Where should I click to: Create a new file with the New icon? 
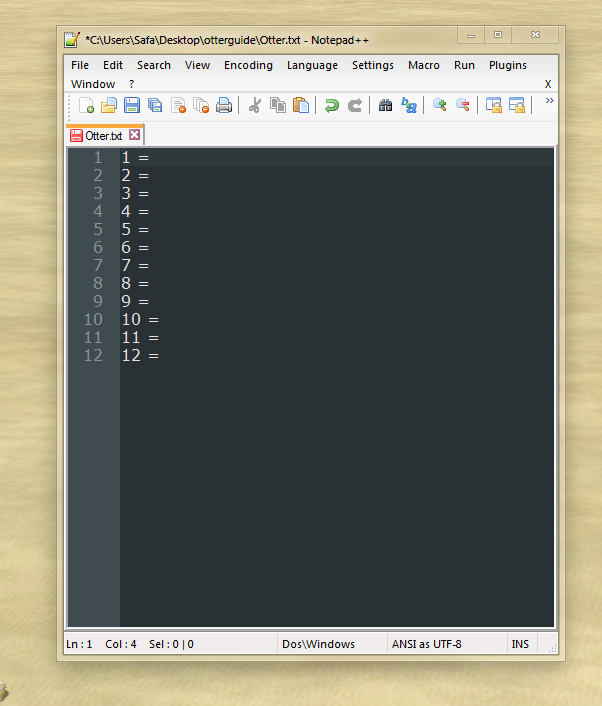[86, 105]
